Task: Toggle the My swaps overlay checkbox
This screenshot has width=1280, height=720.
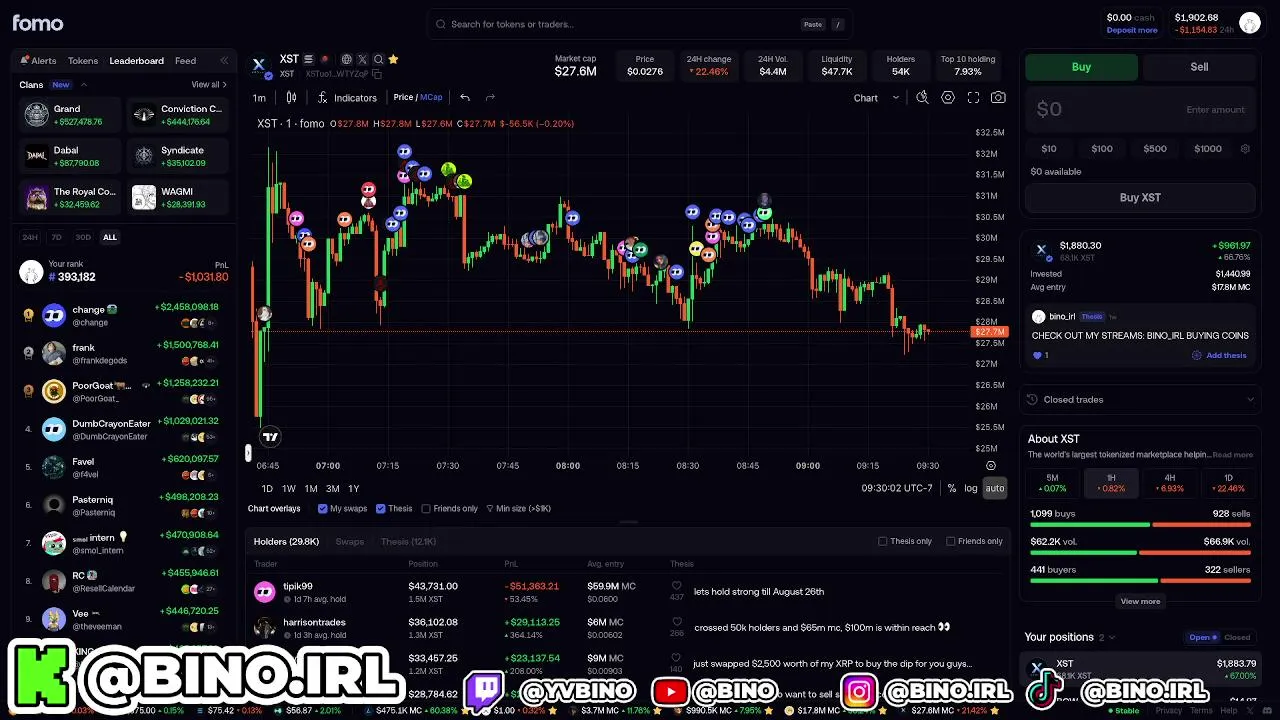Action: tap(322, 509)
